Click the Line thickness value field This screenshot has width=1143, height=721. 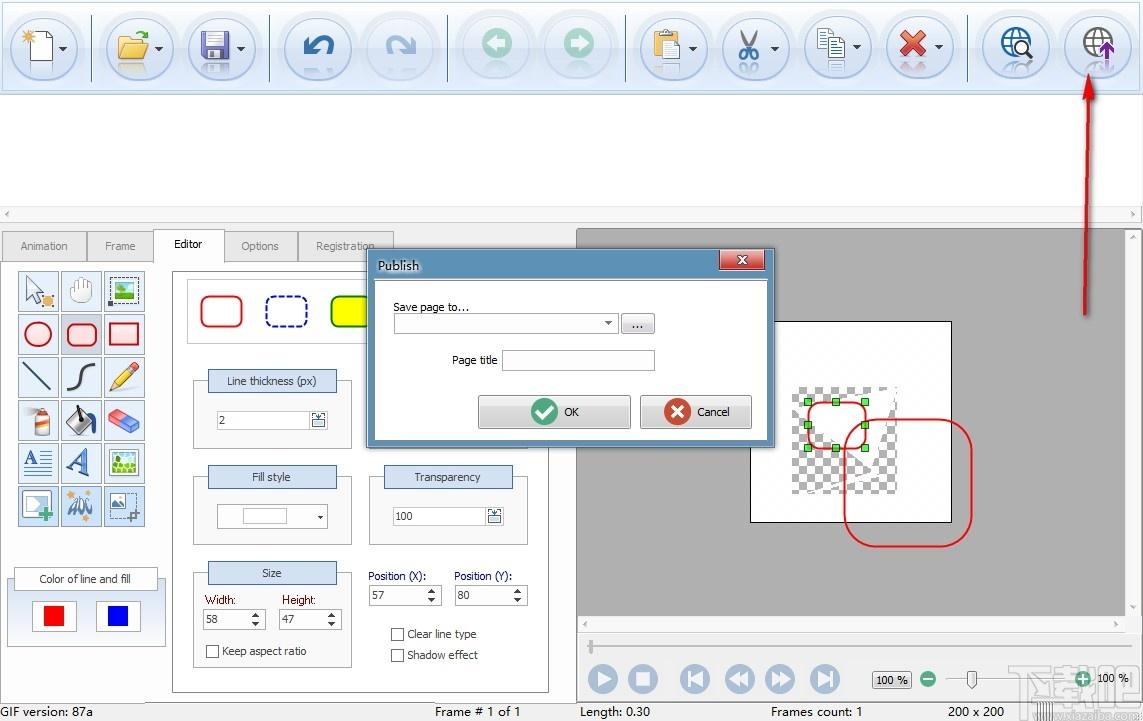tap(263, 420)
